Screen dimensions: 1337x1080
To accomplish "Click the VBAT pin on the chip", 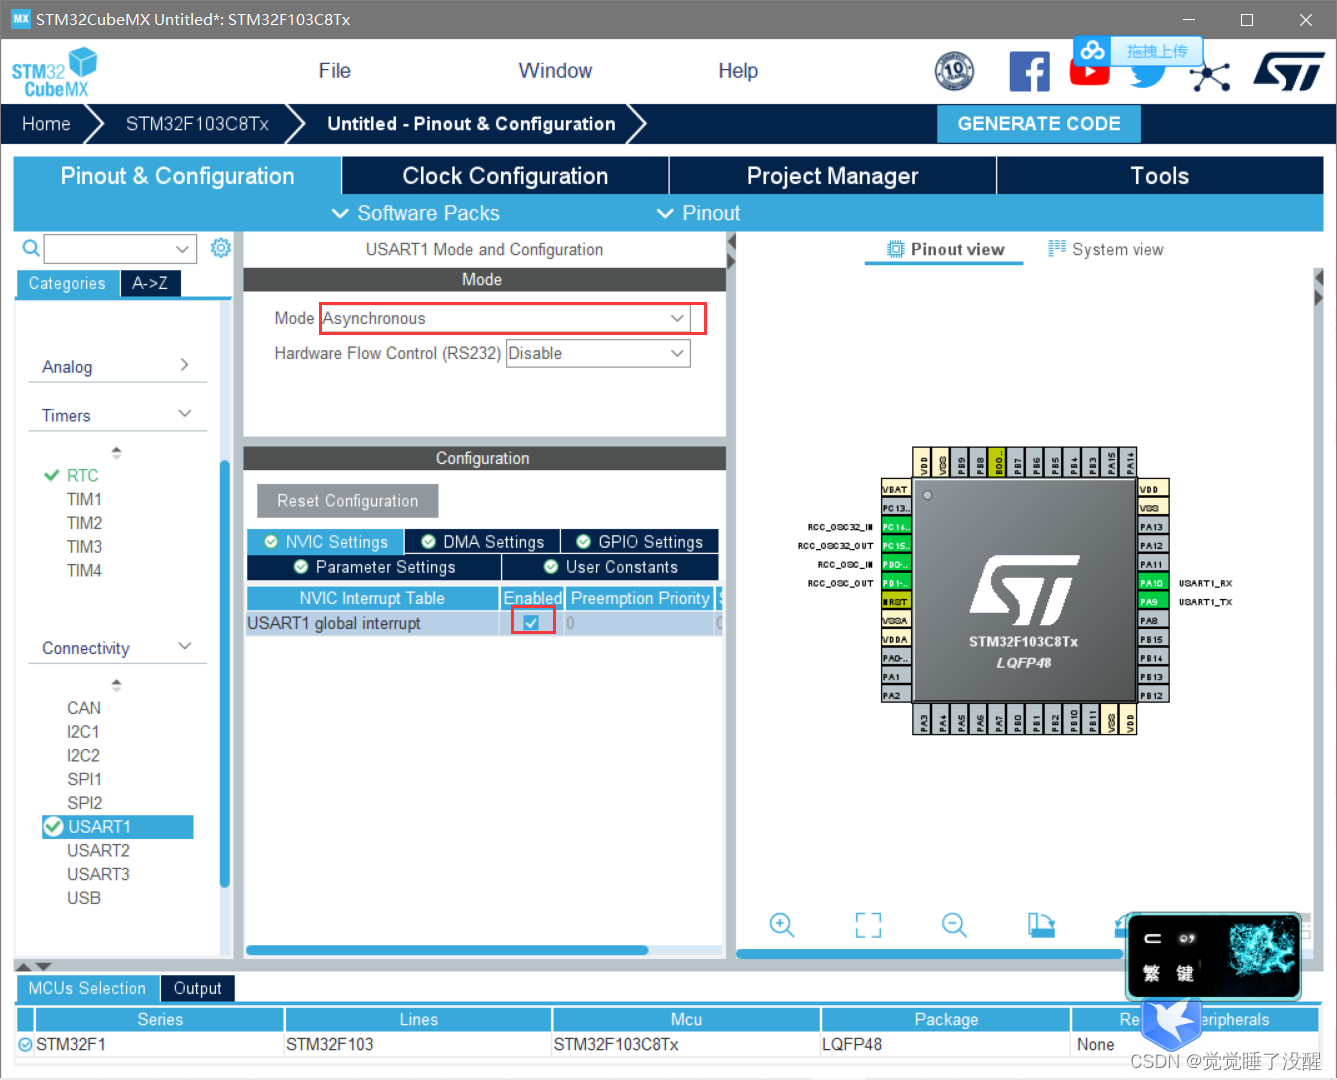I will coord(895,489).
